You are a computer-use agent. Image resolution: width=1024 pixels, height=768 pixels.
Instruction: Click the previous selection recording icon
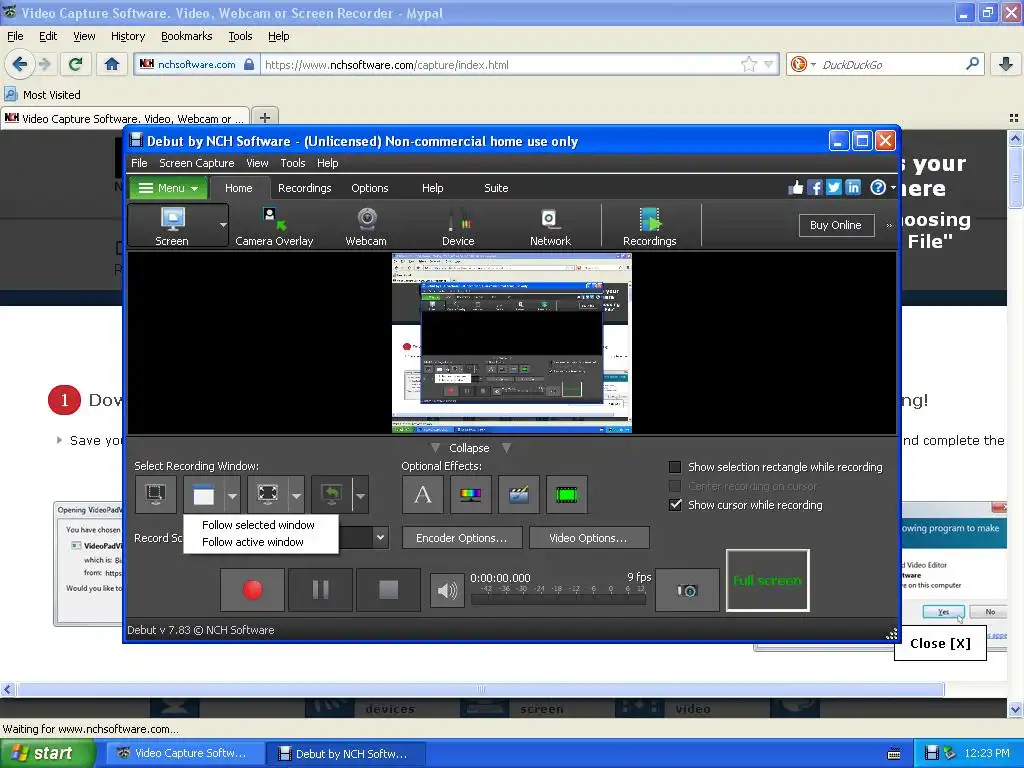coord(332,494)
